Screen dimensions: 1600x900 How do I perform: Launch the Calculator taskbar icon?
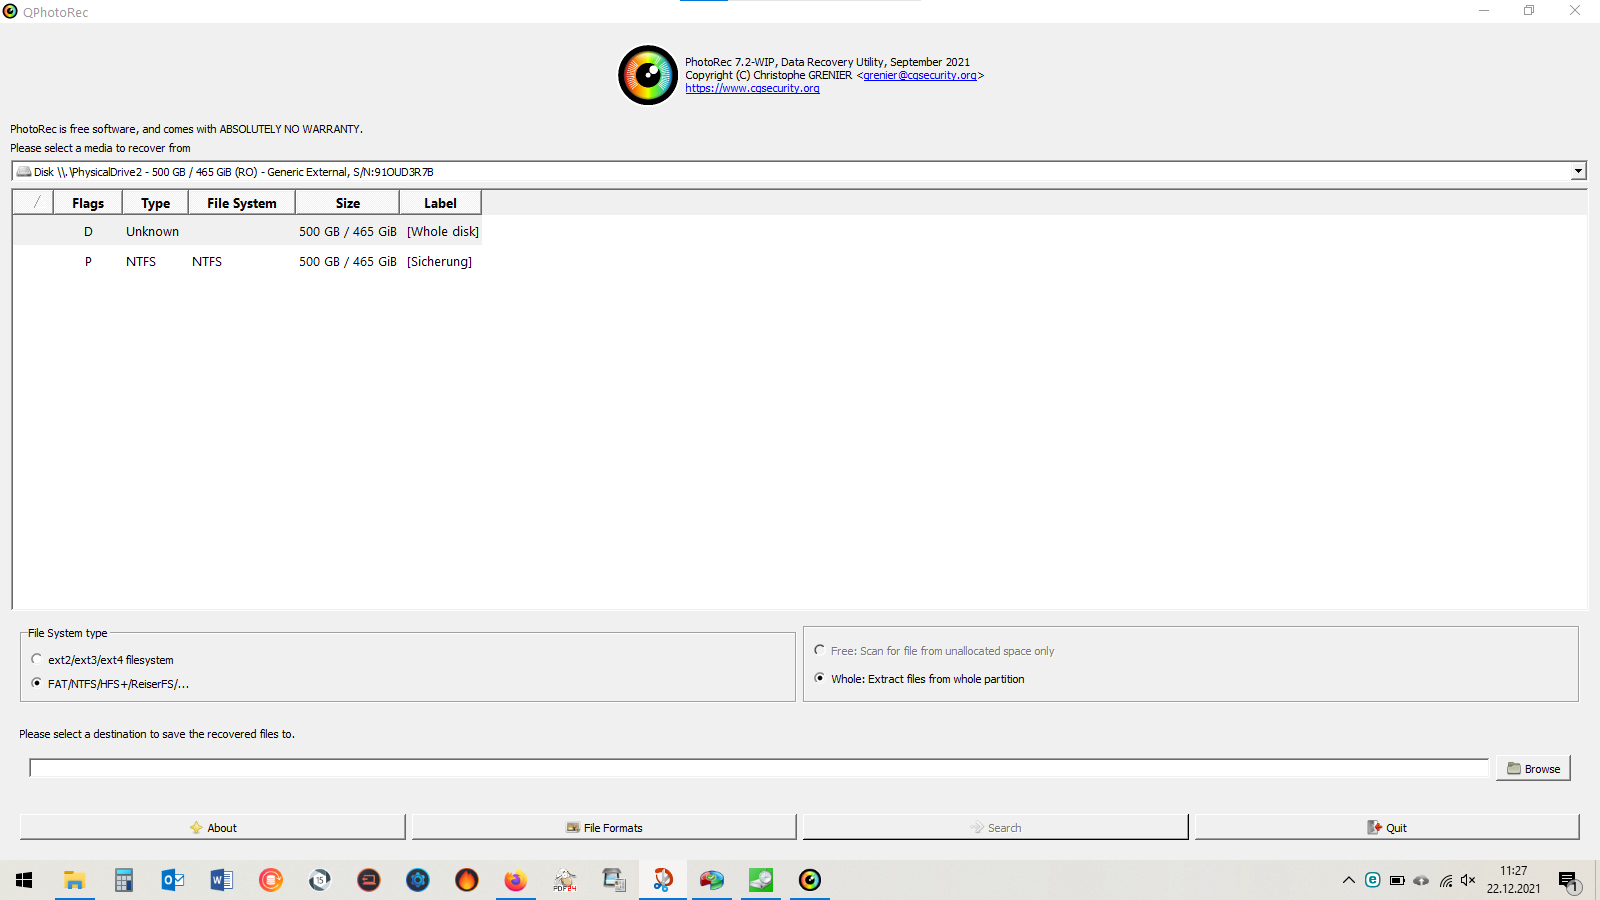pyautogui.click(x=123, y=880)
